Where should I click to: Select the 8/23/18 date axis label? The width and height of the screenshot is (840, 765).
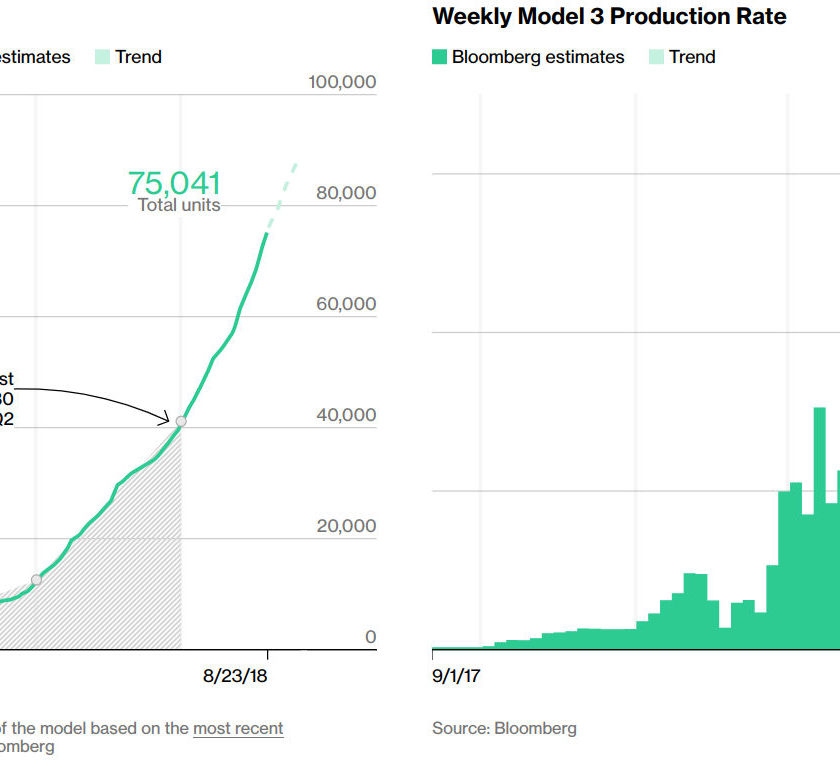(235, 676)
